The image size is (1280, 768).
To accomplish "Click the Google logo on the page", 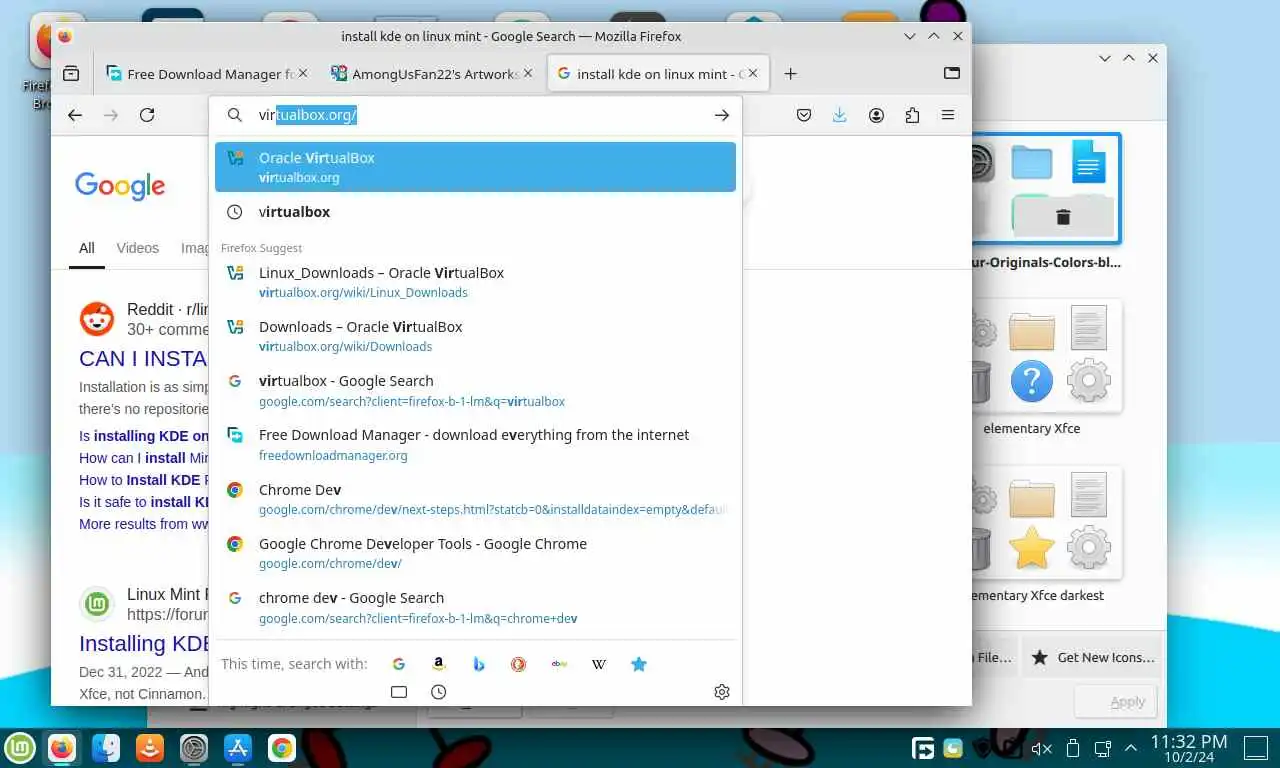I will point(120,186).
